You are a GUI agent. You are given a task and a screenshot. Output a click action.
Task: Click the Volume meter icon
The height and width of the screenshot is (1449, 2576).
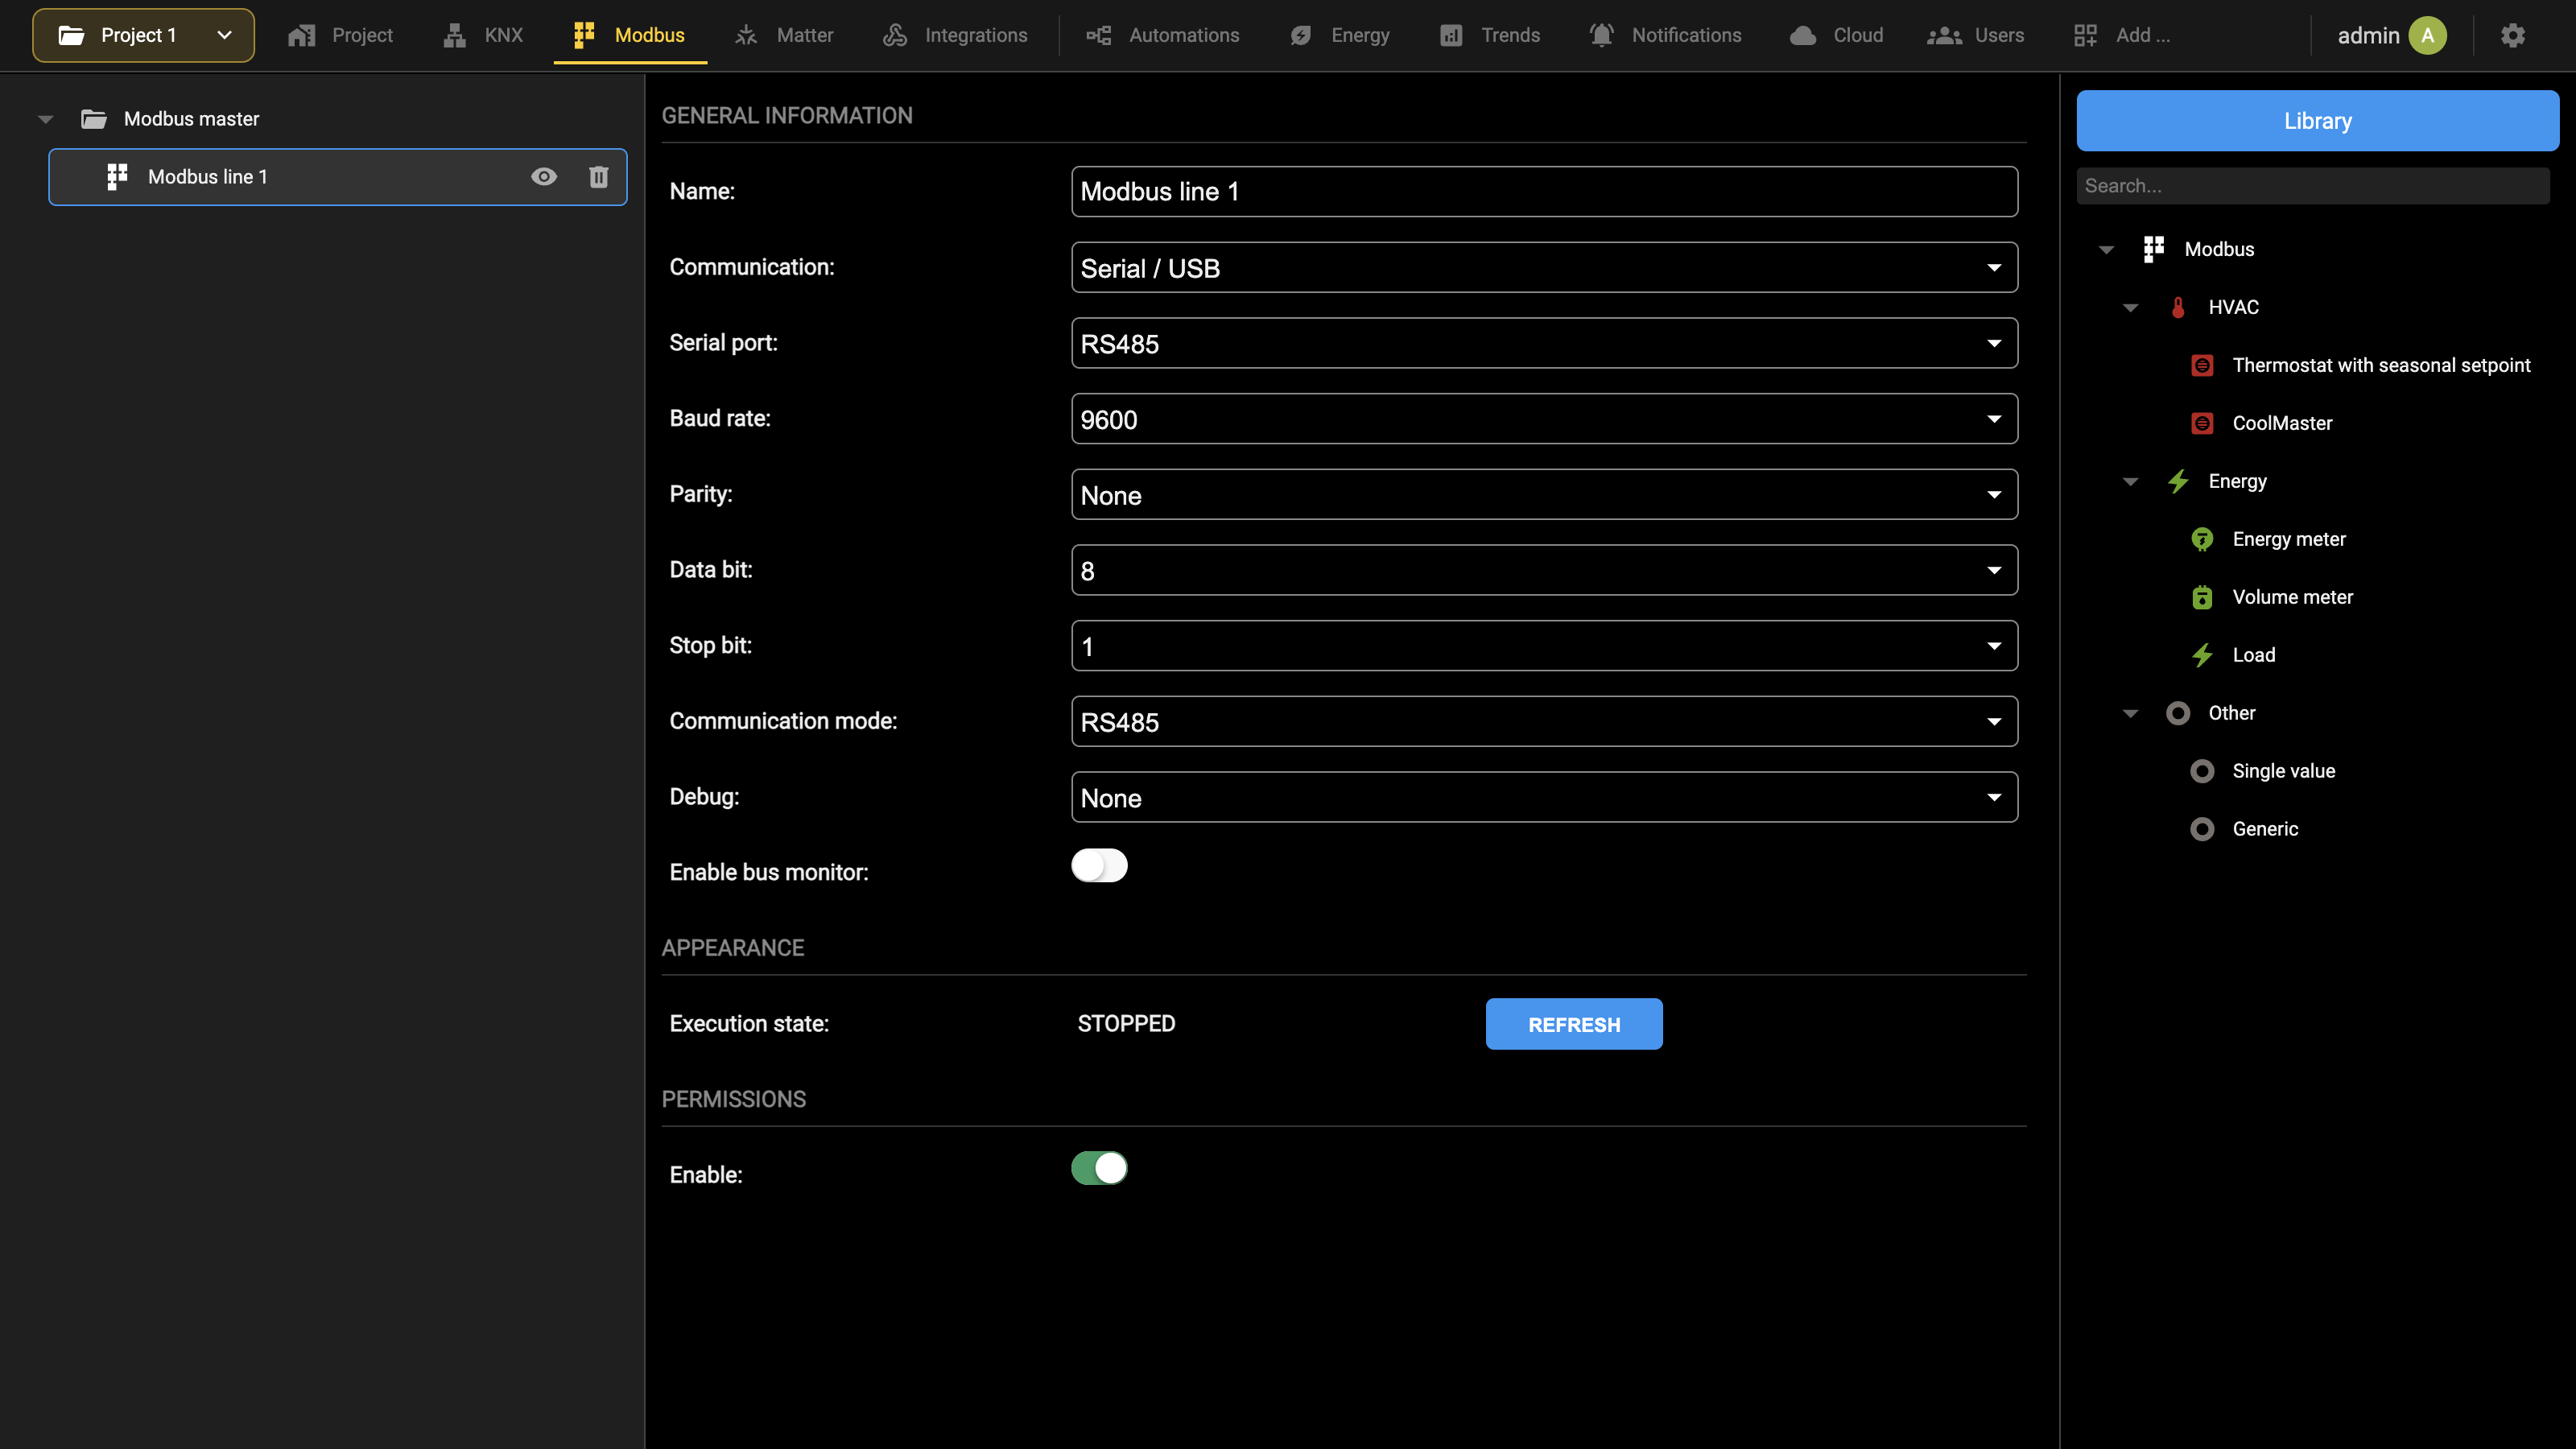coord(2202,597)
